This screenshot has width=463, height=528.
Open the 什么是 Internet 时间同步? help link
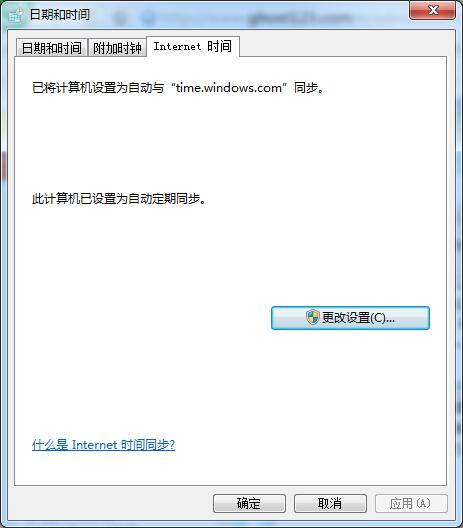coord(103,445)
